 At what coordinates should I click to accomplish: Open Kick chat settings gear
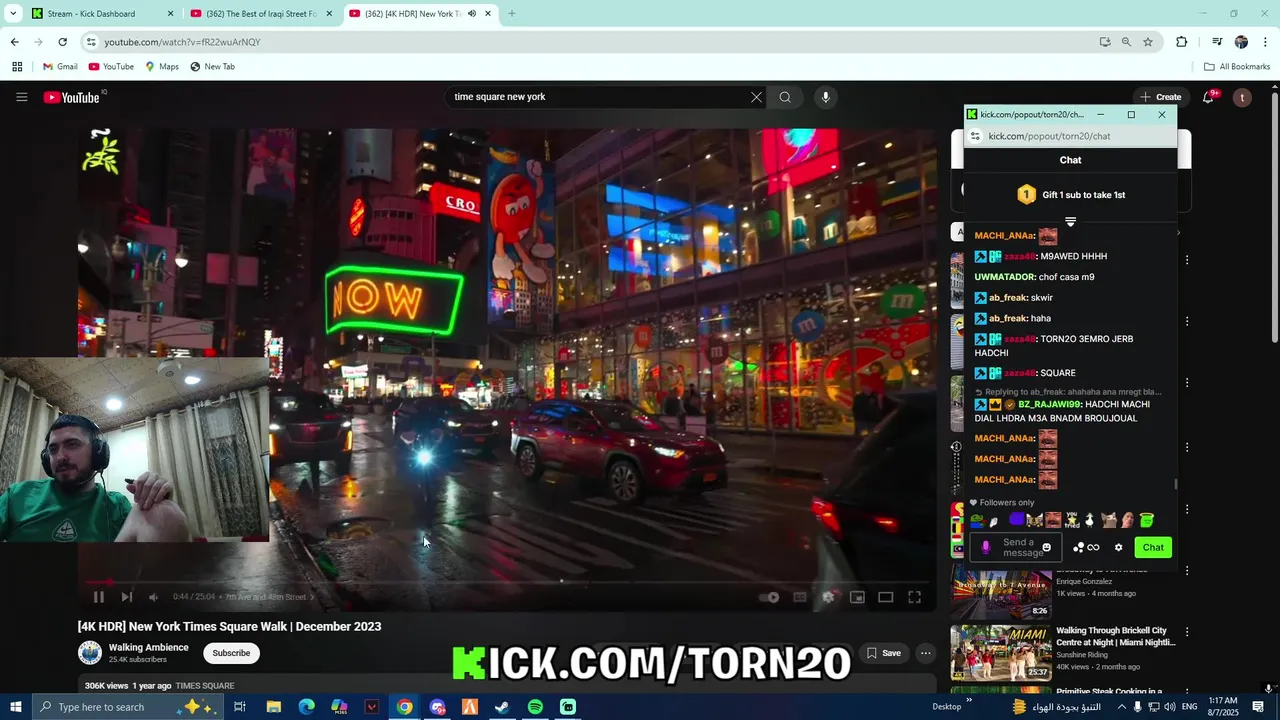(x=1118, y=548)
